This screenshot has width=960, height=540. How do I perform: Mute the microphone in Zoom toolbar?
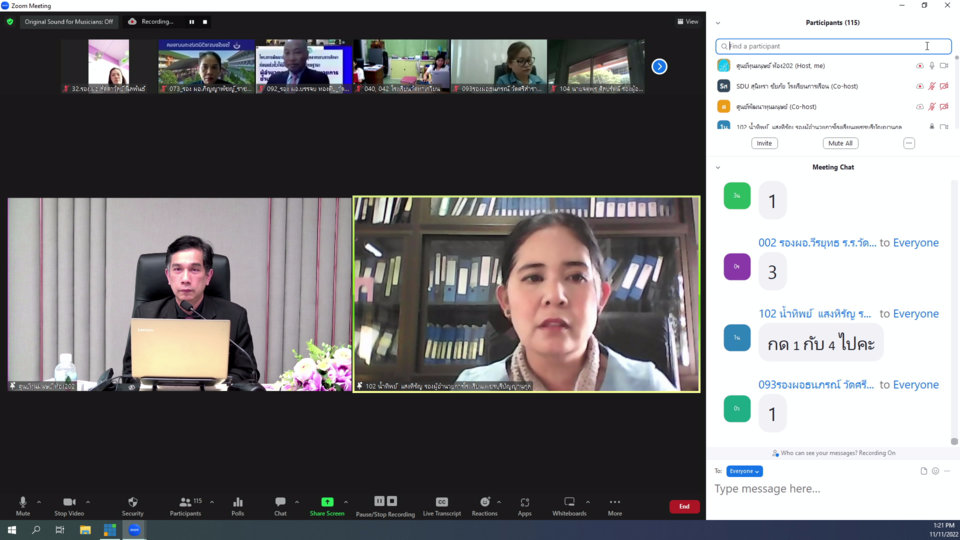click(x=23, y=506)
